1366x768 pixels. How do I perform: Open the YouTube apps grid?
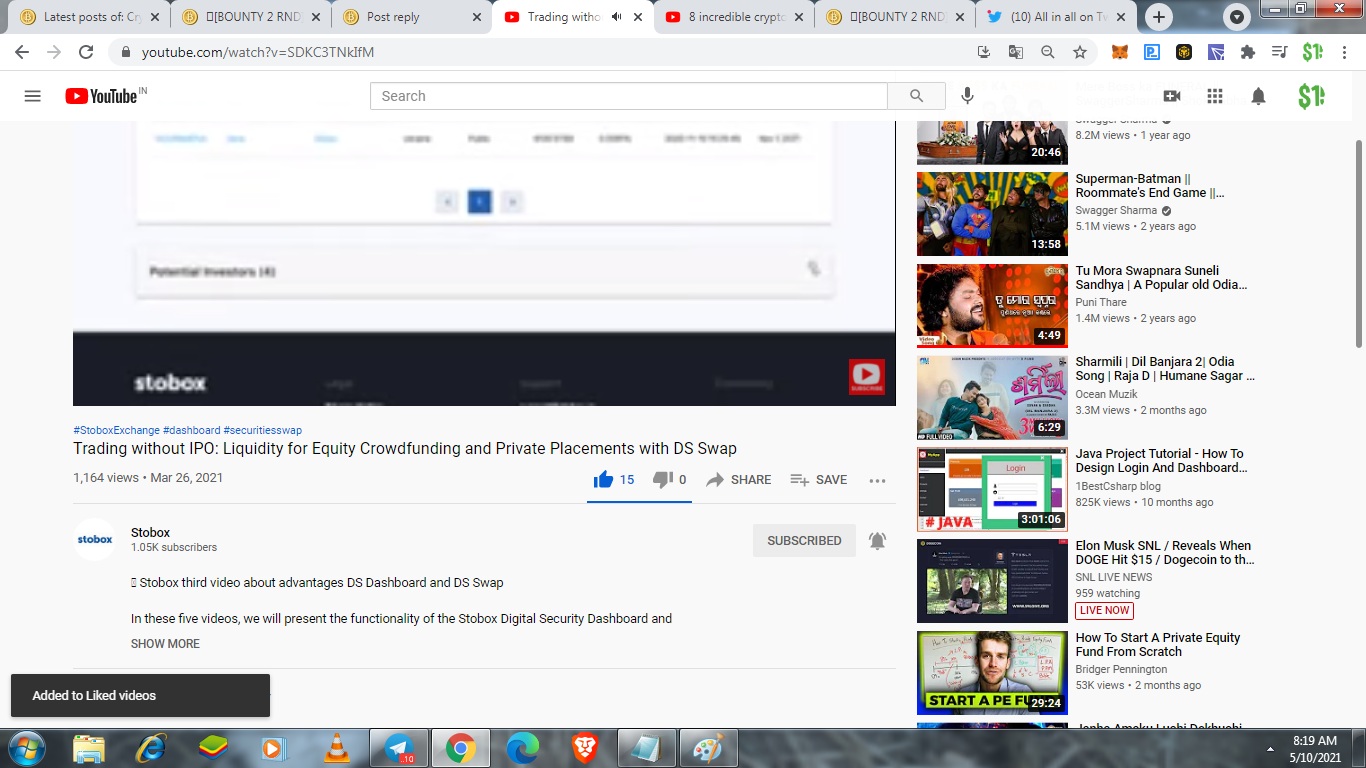point(1215,96)
